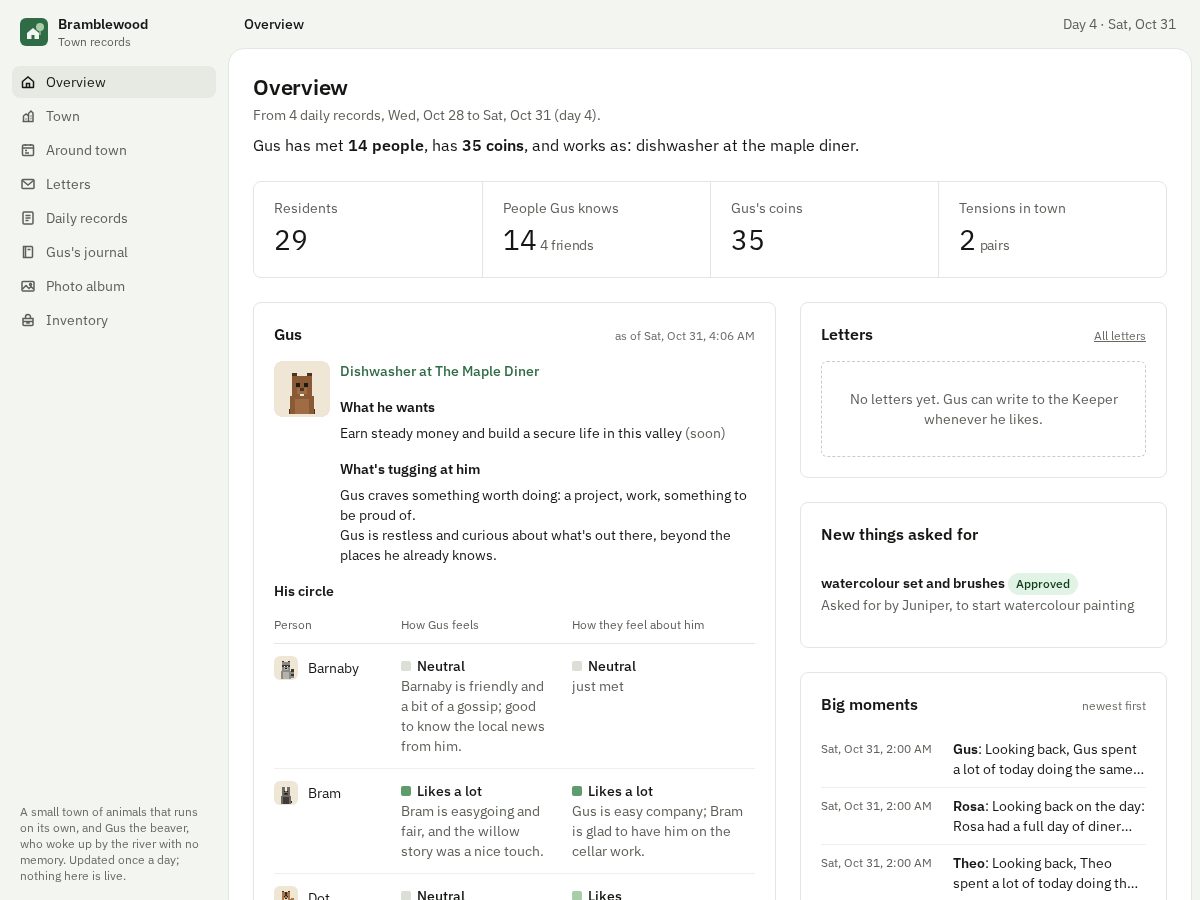Click 'What he wants' heading
Viewport: 1200px width, 900px height.
pos(387,407)
